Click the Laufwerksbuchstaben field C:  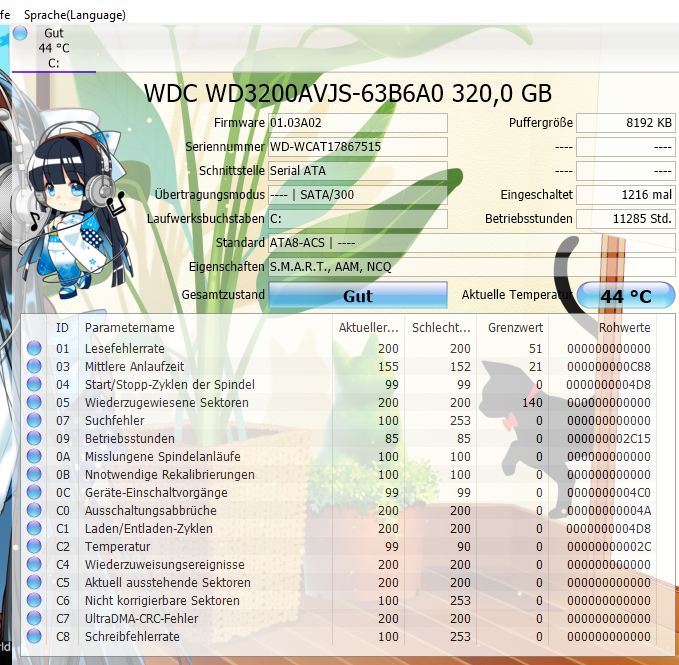pyautogui.click(x=358, y=219)
